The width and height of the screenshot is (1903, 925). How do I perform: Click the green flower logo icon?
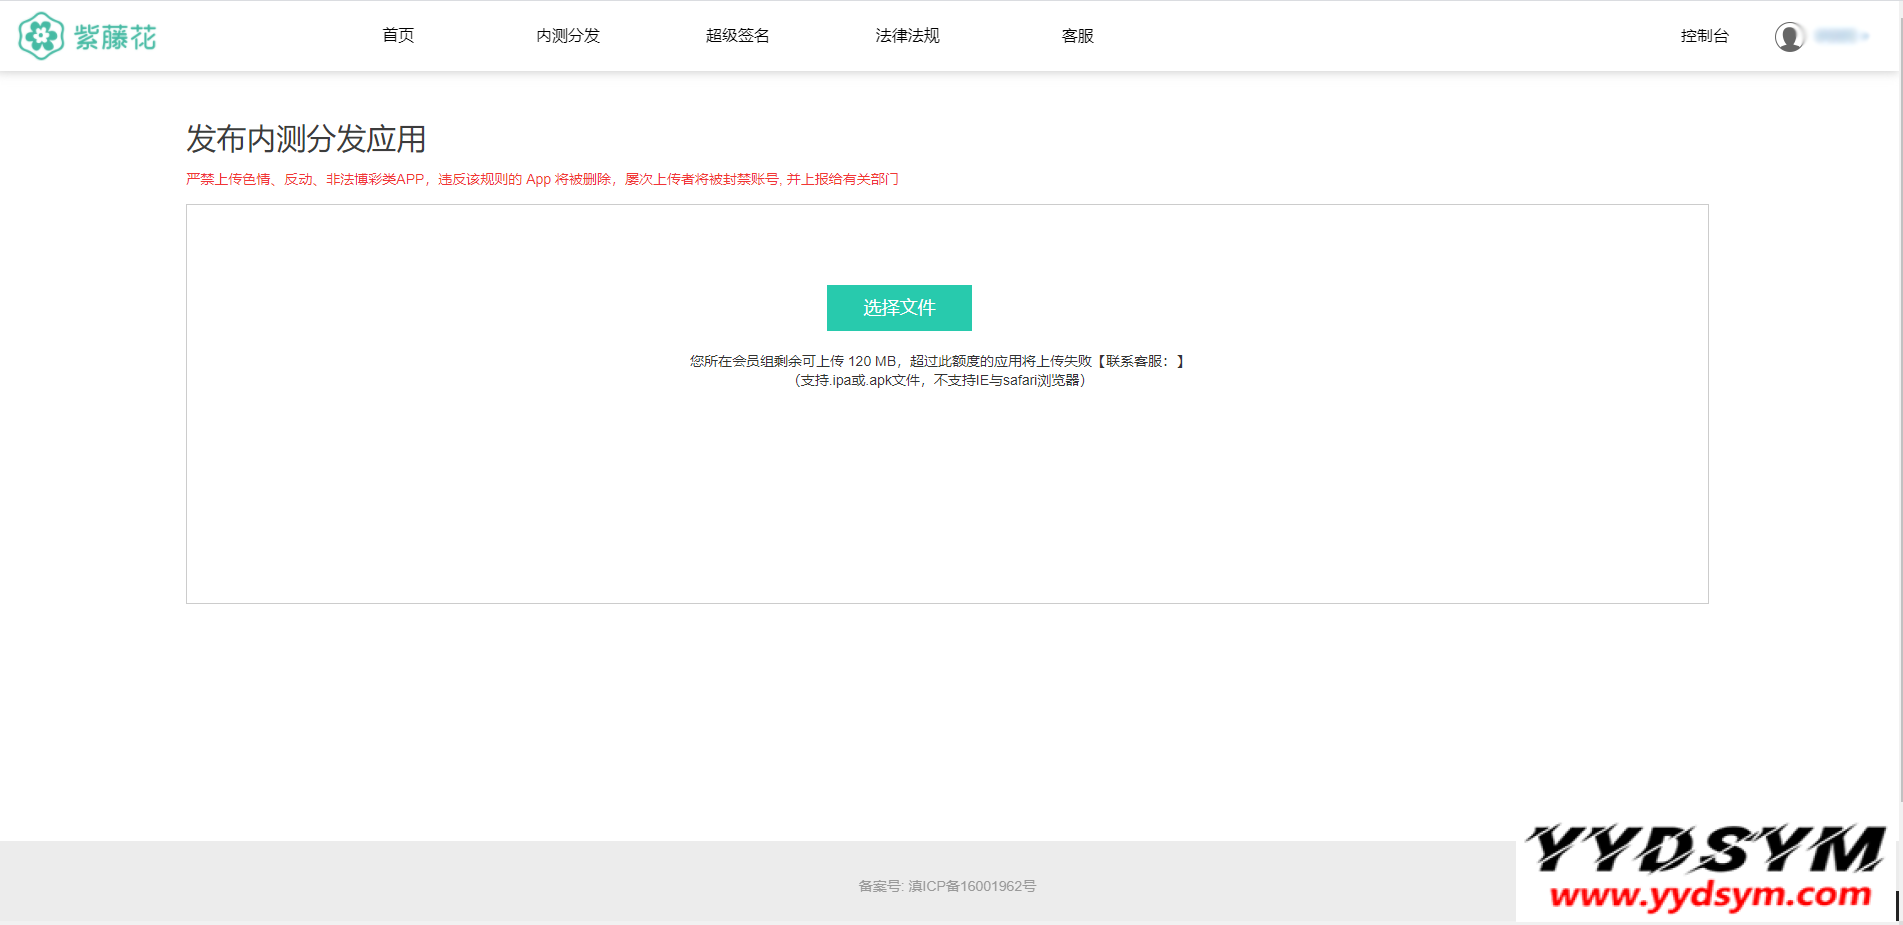tap(41, 36)
